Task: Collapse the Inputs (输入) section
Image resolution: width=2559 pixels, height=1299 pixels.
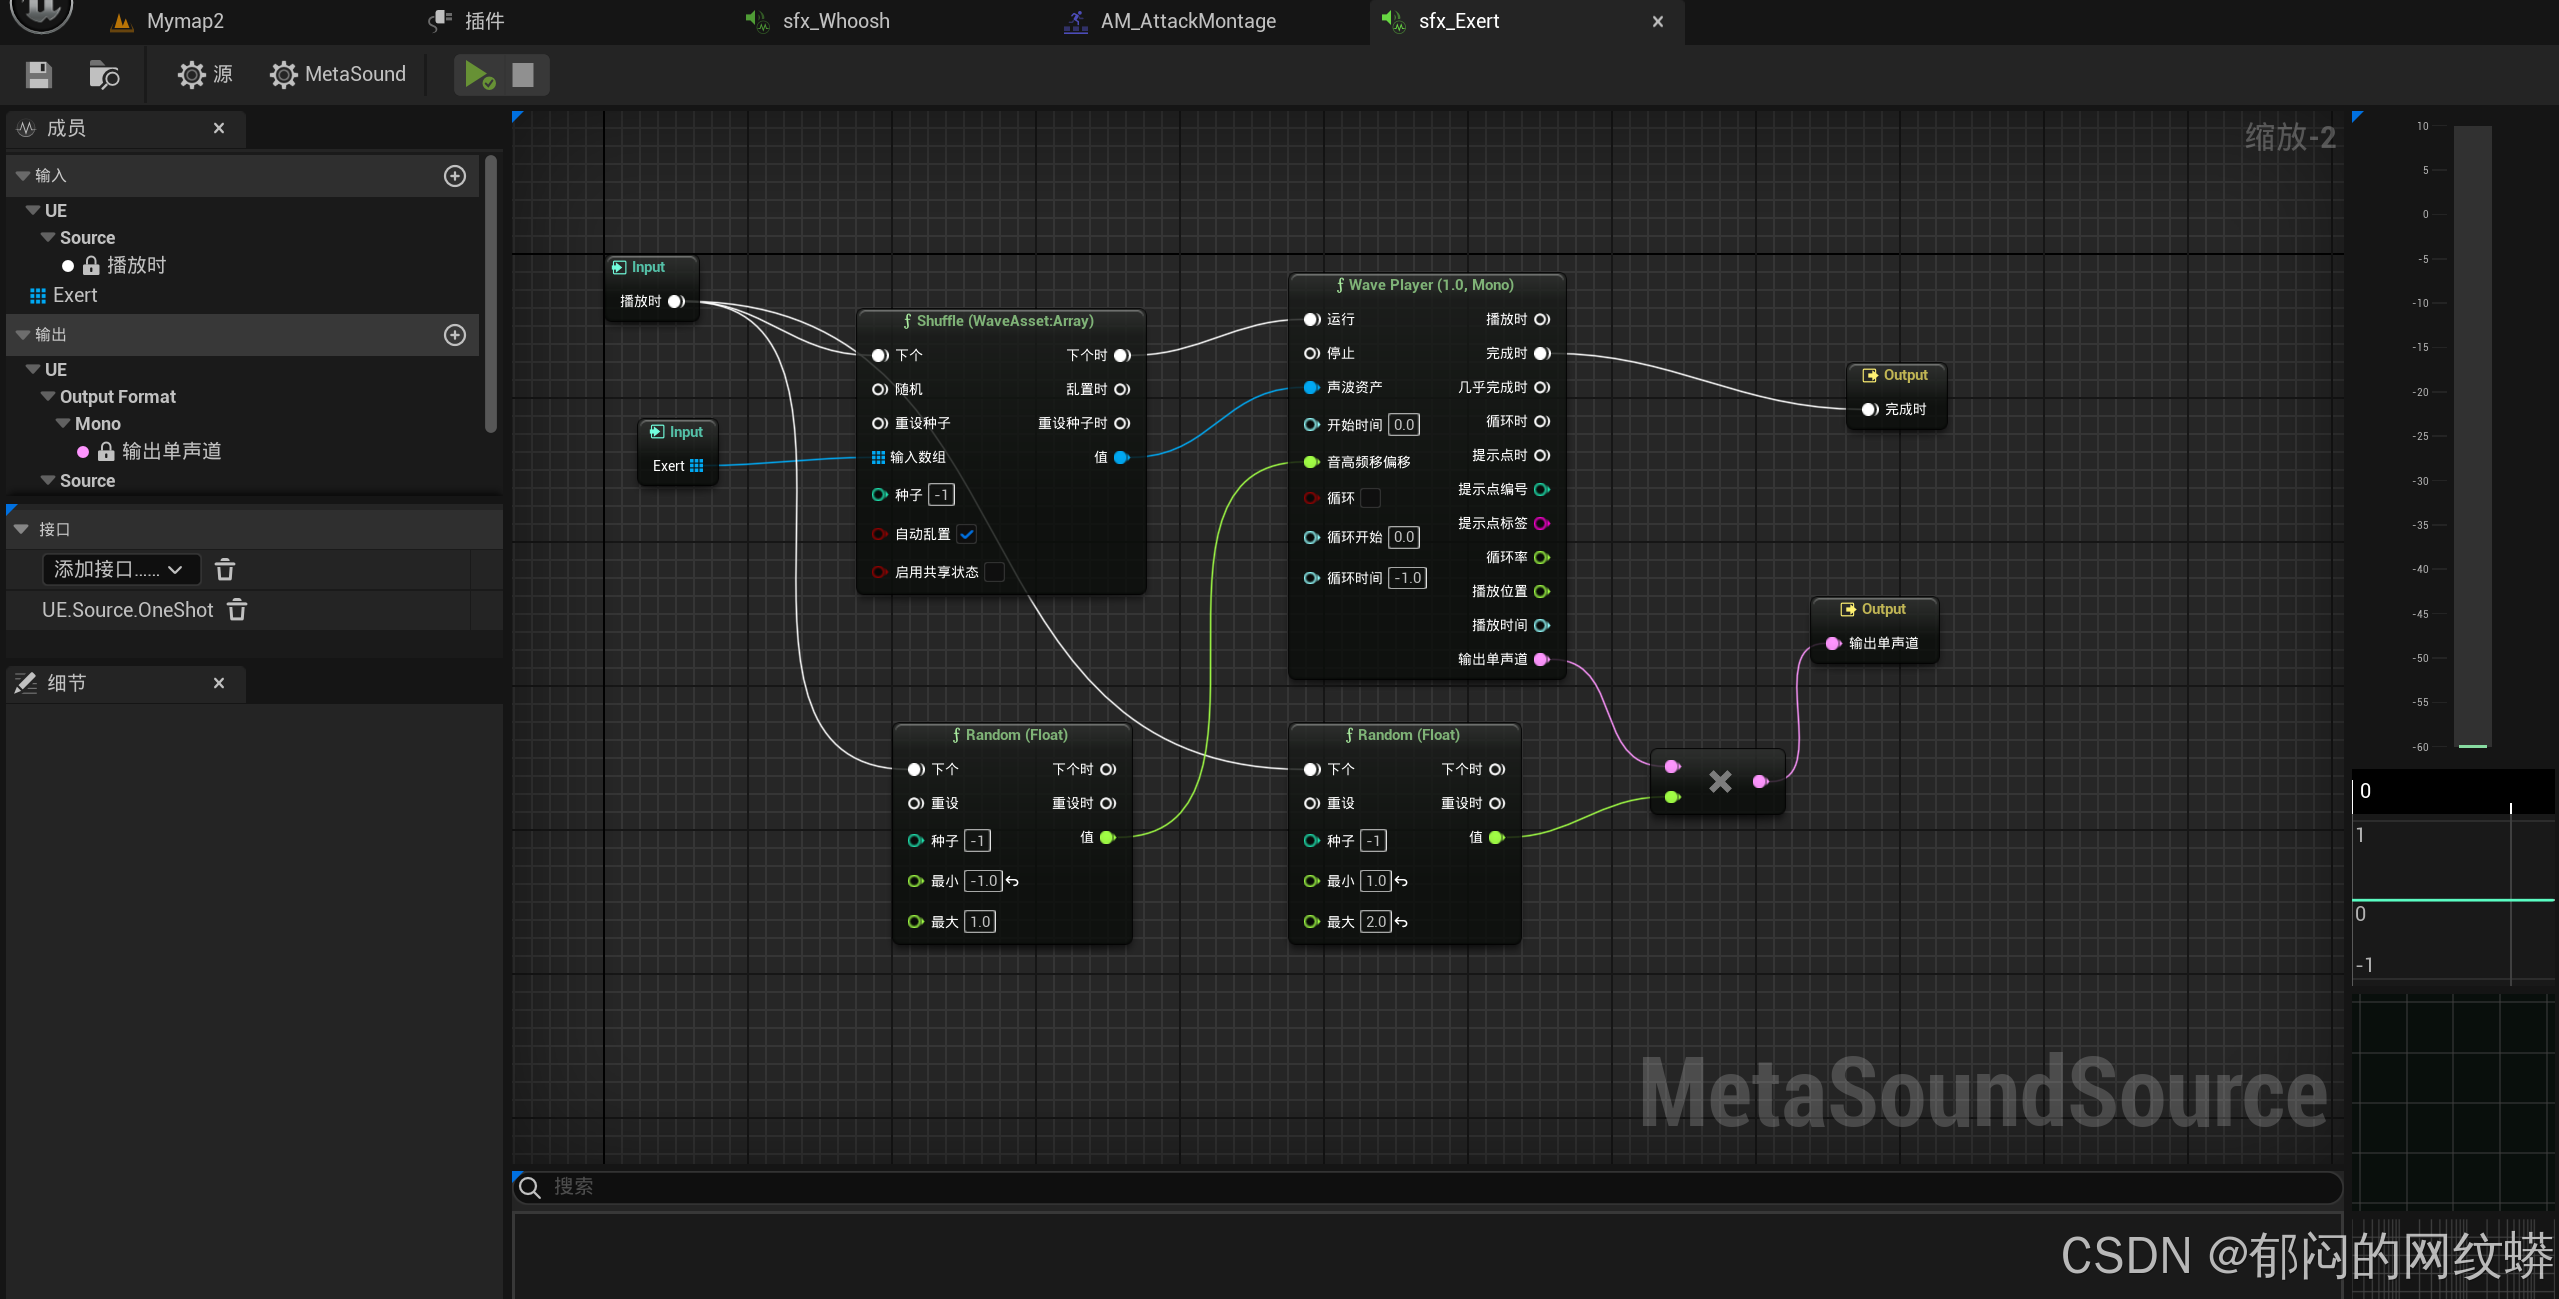Action: click(x=23, y=176)
